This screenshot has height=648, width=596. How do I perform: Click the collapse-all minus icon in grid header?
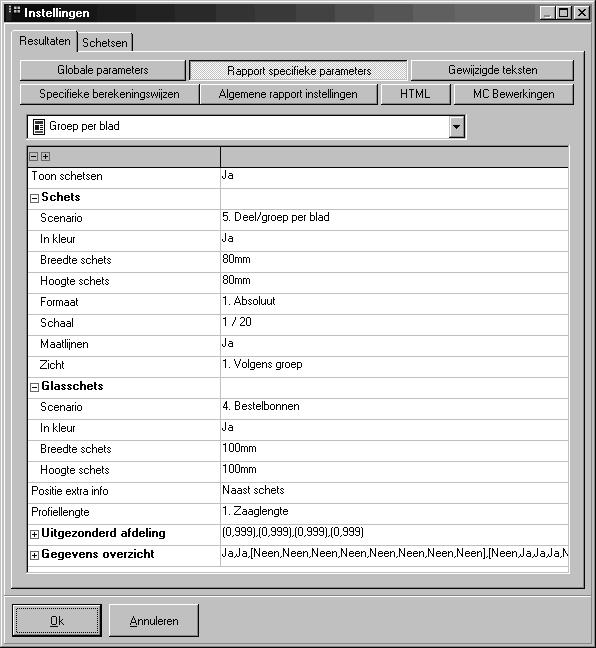point(34,157)
